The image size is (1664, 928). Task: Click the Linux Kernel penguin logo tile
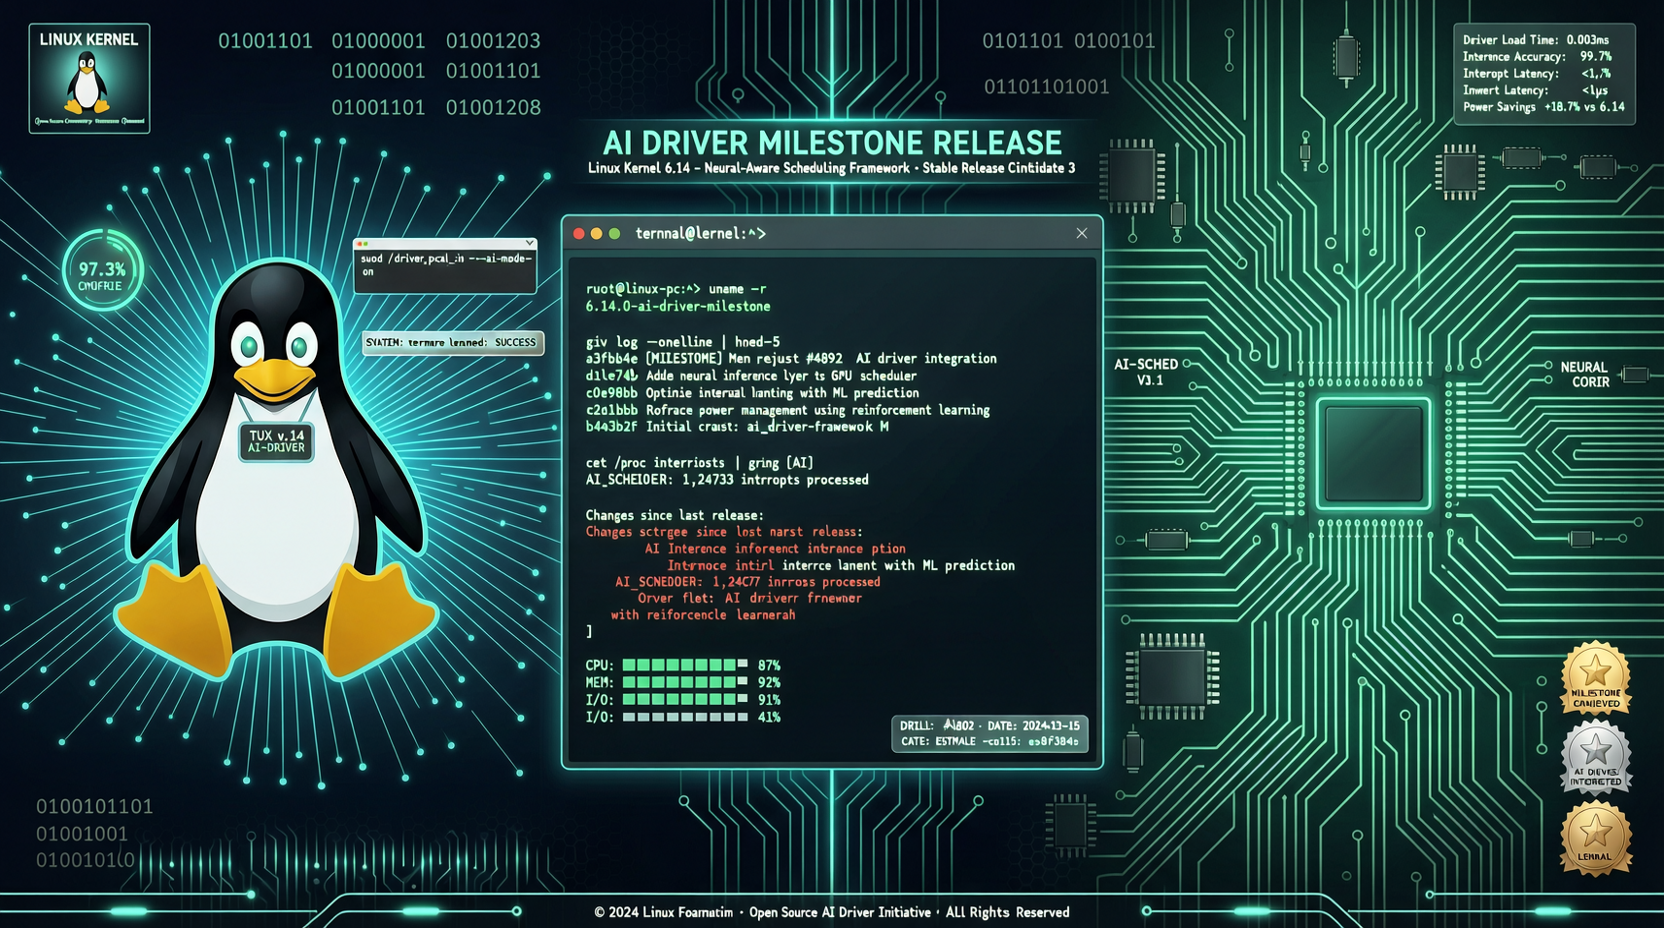(x=89, y=79)
